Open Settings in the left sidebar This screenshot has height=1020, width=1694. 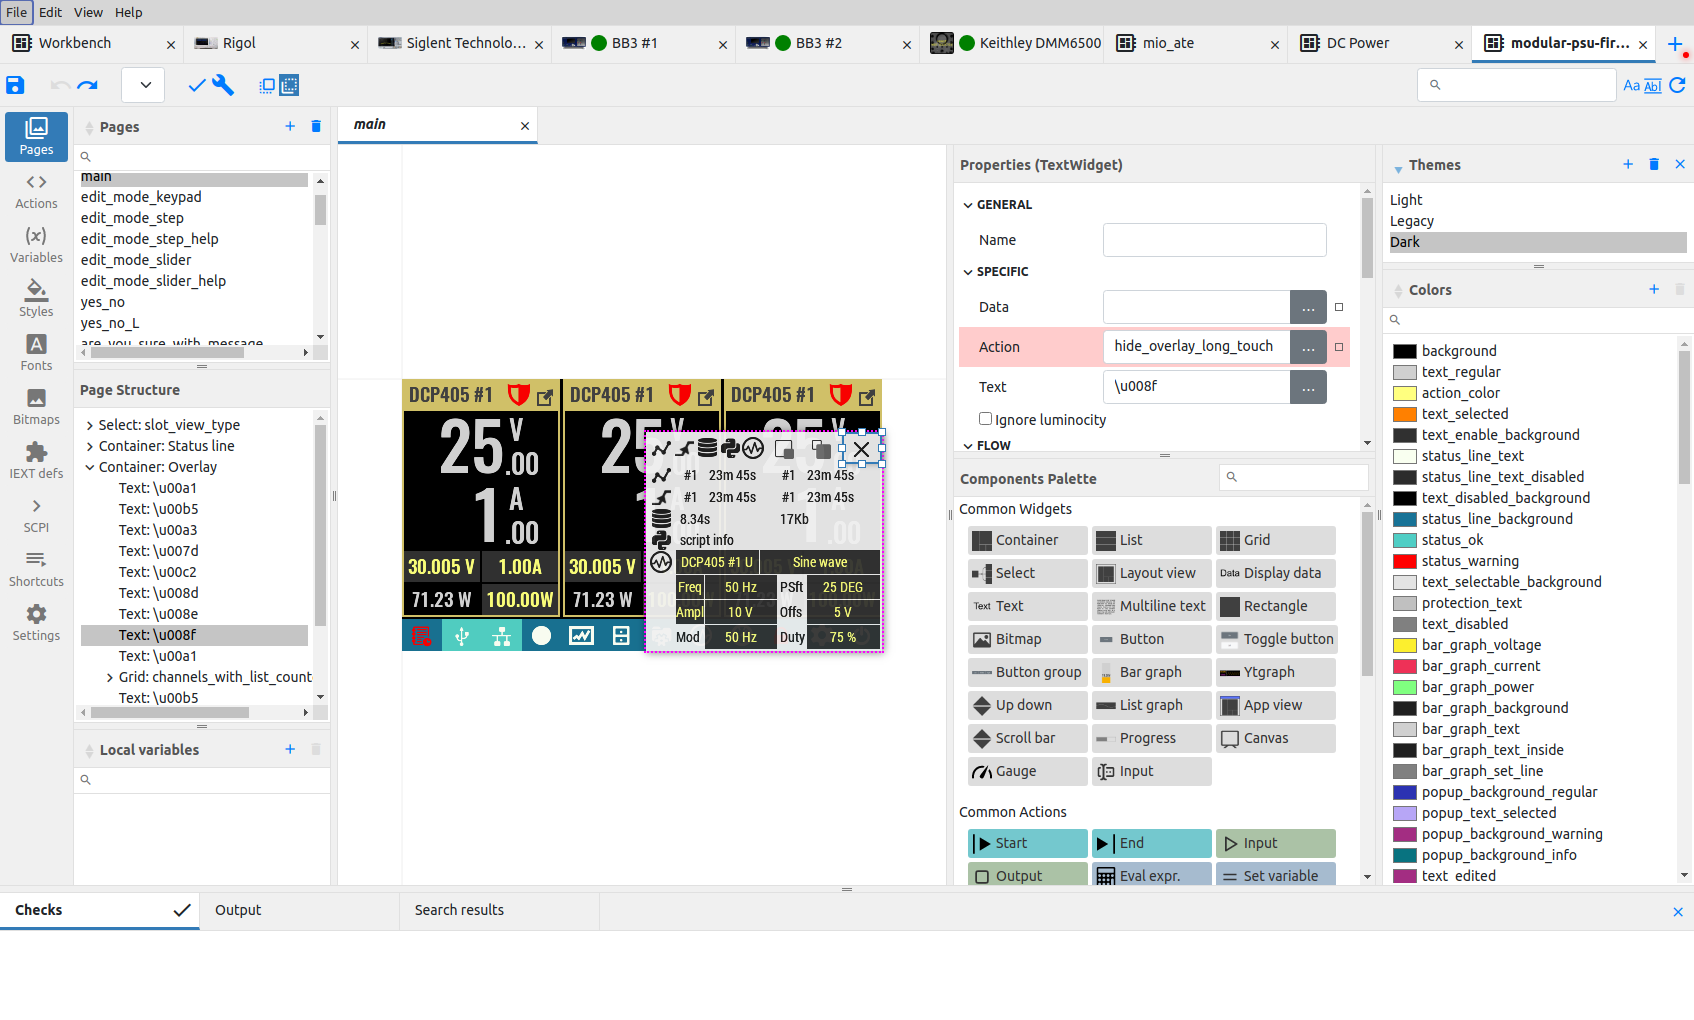pos(36,622)
